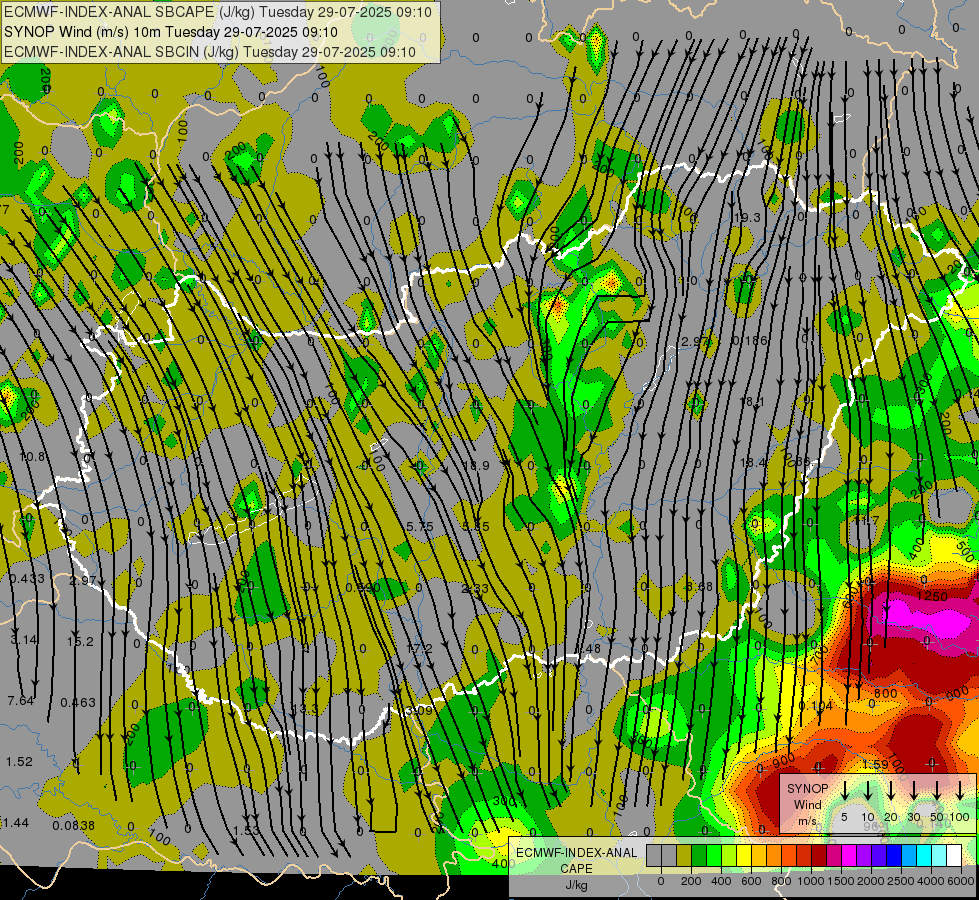Pick the dark green swatch in CAPE legend
This screenshot has height=900, width=979.
699,856
